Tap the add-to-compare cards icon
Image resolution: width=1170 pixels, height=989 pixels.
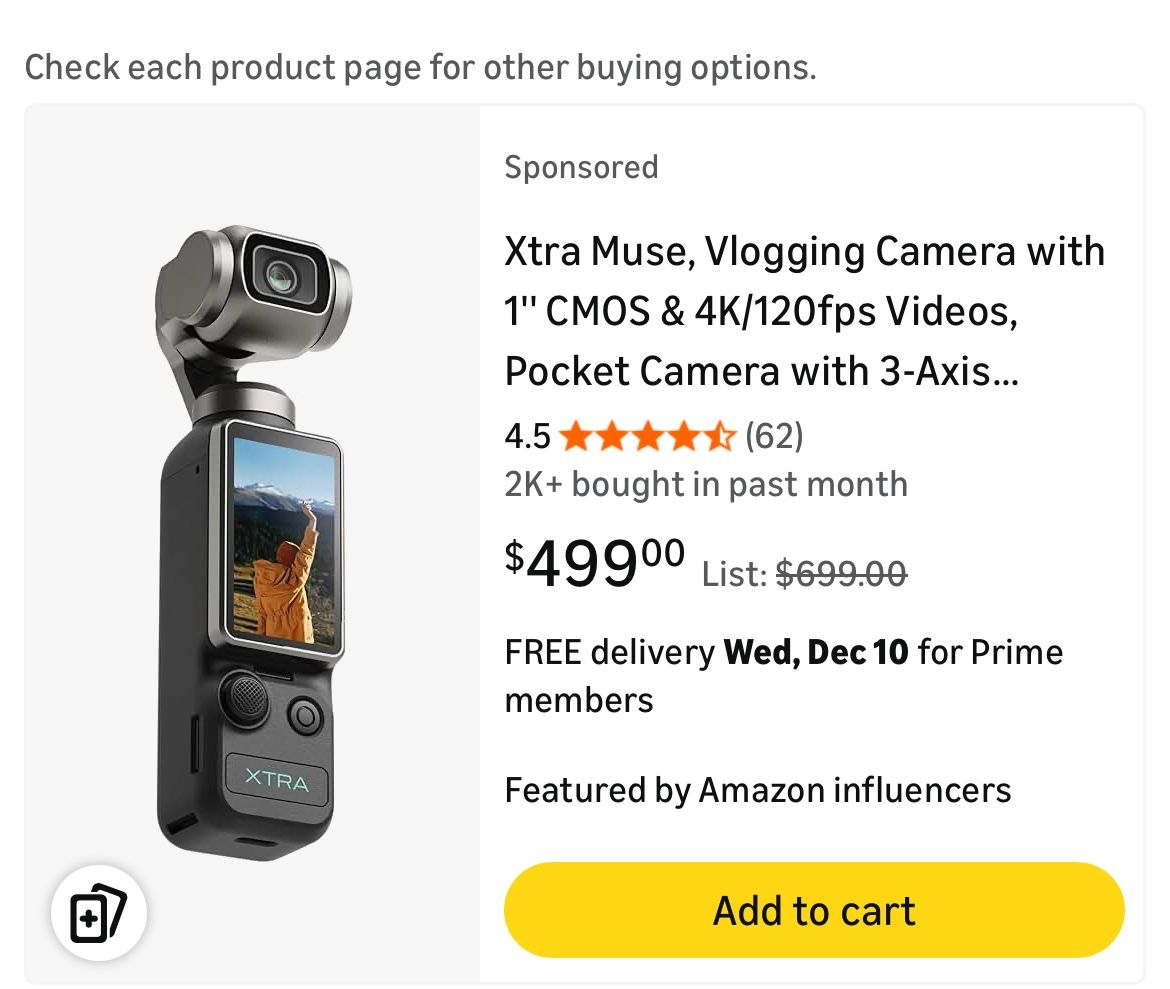coord(98,912)
